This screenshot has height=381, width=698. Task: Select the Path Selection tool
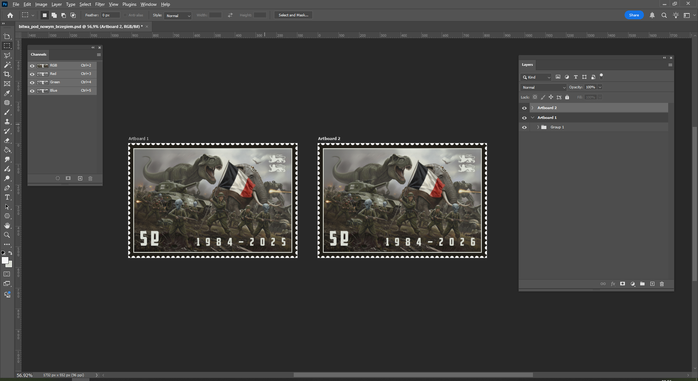pyautogui.click(x=7, y=207)
